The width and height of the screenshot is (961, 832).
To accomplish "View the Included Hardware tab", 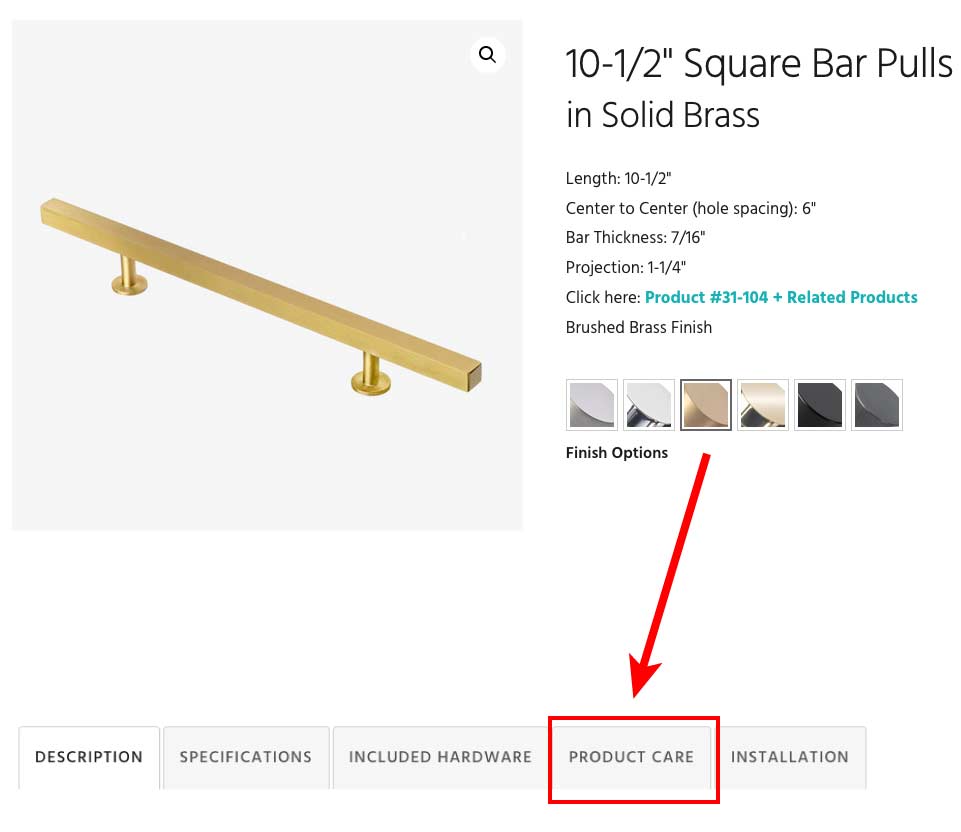I will pos(439,758).
